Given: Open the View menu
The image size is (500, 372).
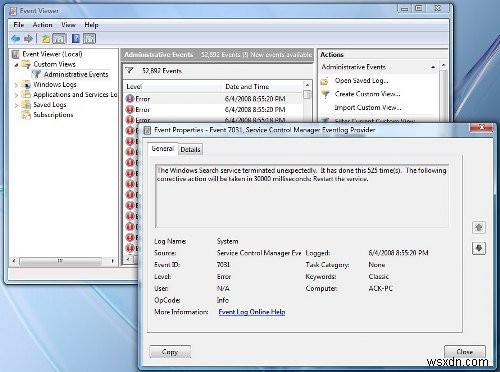Looking at the screenshot, I should 68,25.
